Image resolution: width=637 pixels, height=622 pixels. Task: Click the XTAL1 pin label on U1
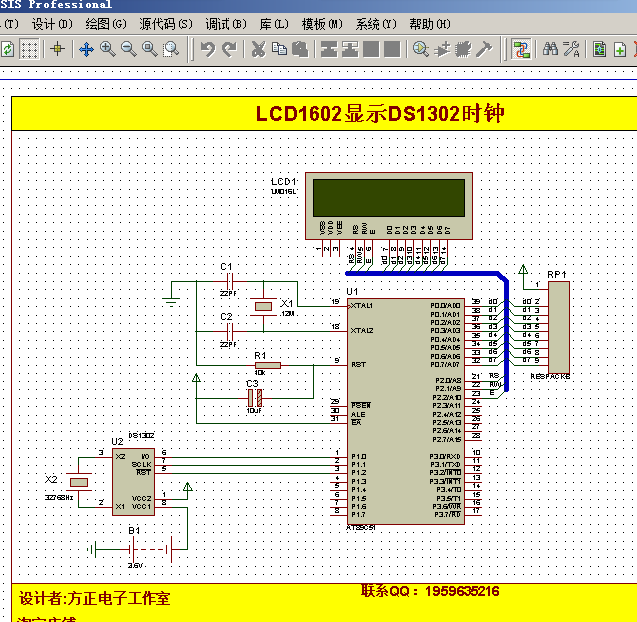point(361,306)
